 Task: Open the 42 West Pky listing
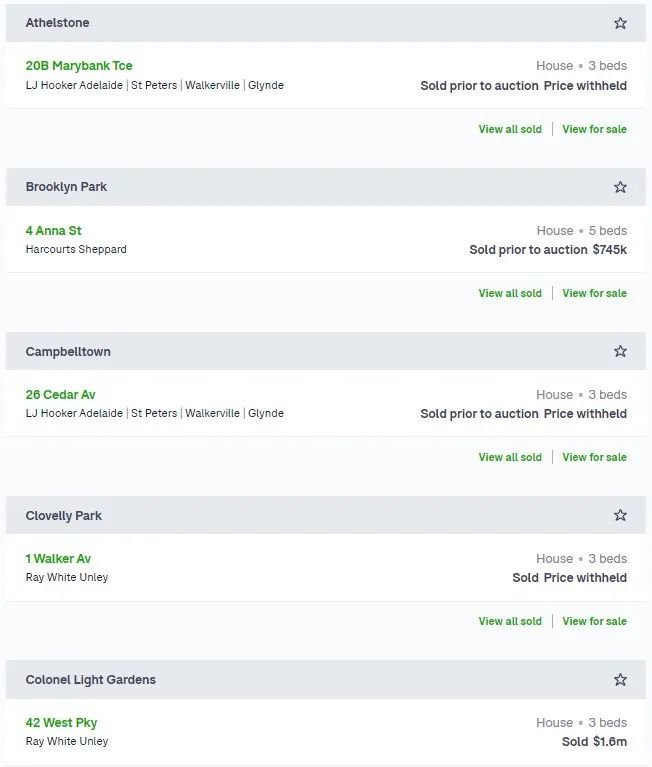[x=61, y=722]
